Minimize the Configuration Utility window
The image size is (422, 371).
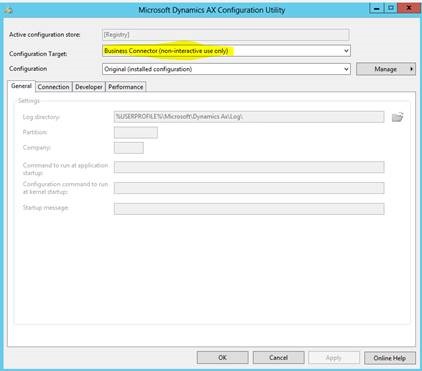[377, 8]
